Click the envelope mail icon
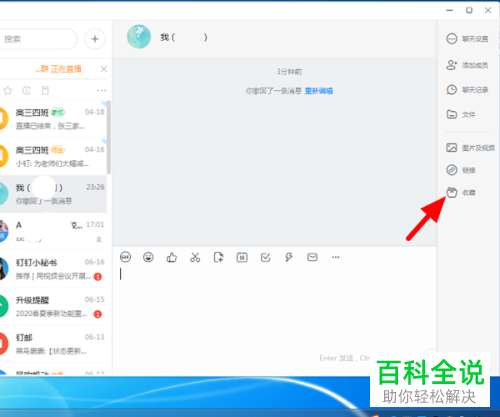 coord(312,257)
